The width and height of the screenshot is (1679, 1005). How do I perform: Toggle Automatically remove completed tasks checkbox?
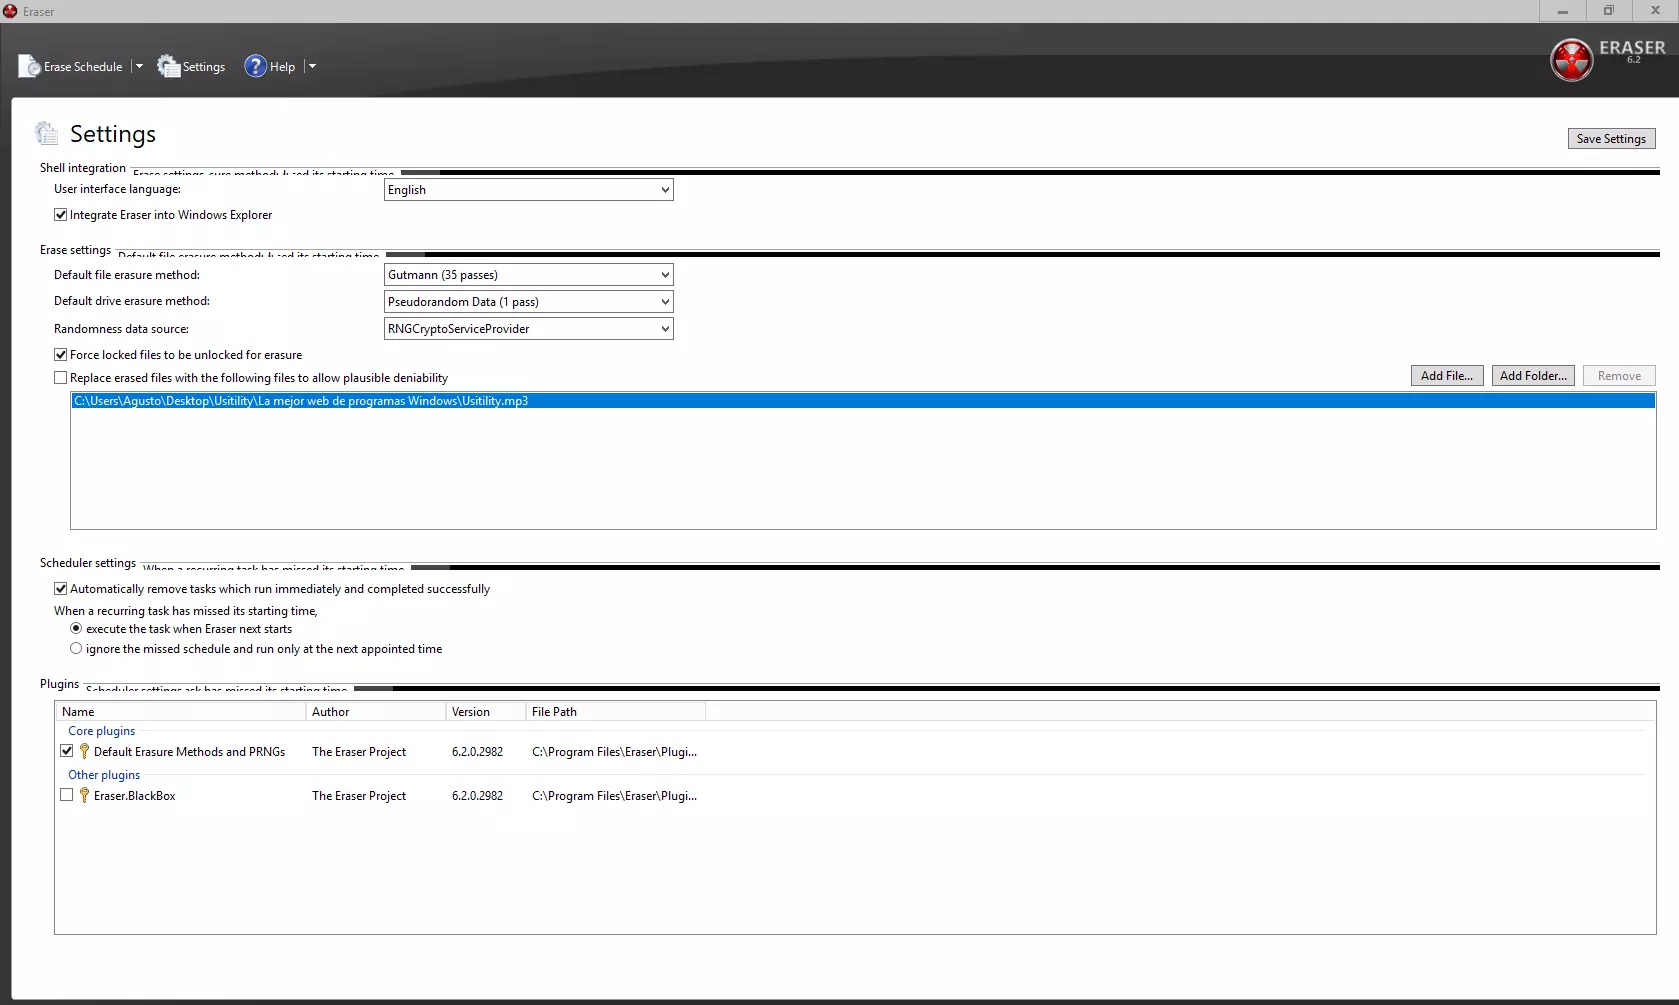click(x=61, y=589)
